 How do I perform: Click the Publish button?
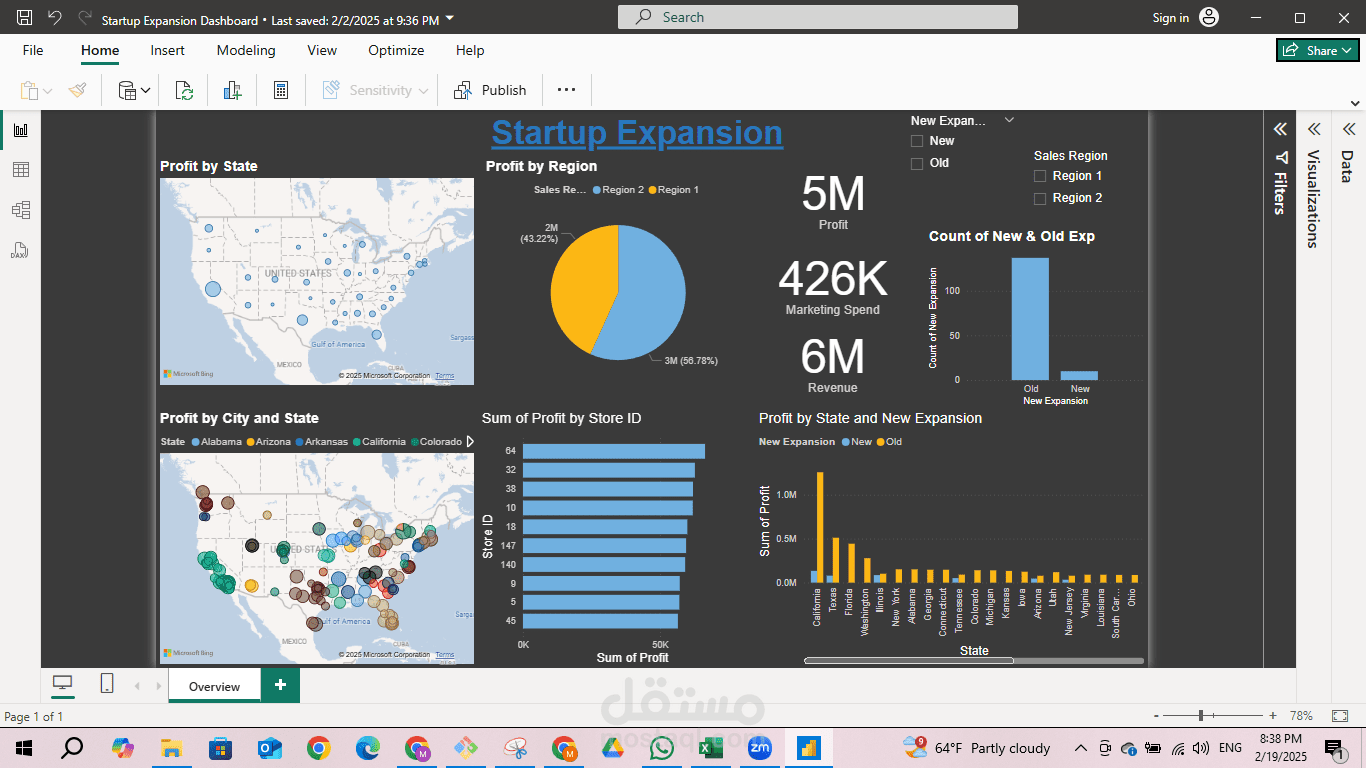coord(490,90)
